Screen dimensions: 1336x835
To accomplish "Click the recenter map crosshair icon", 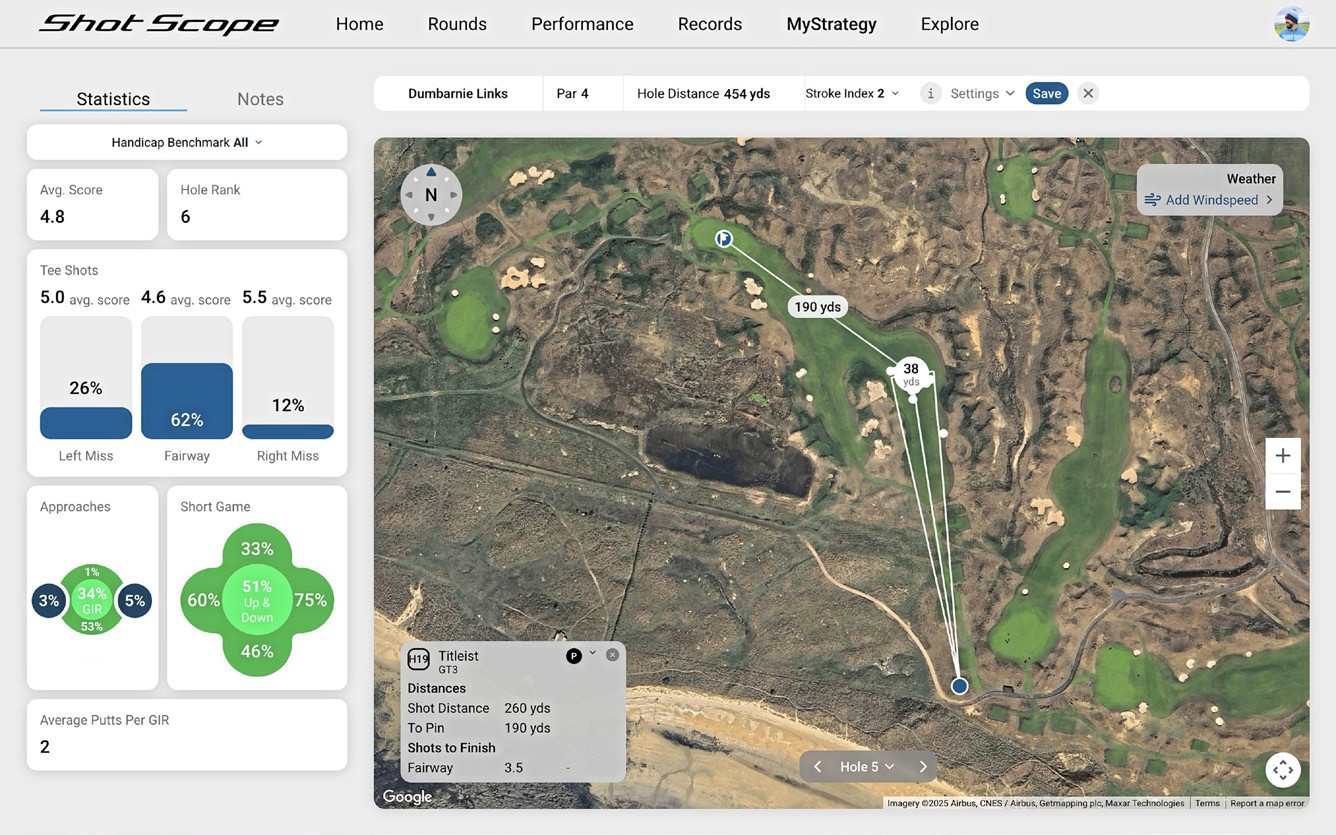I will (1283, 770).
